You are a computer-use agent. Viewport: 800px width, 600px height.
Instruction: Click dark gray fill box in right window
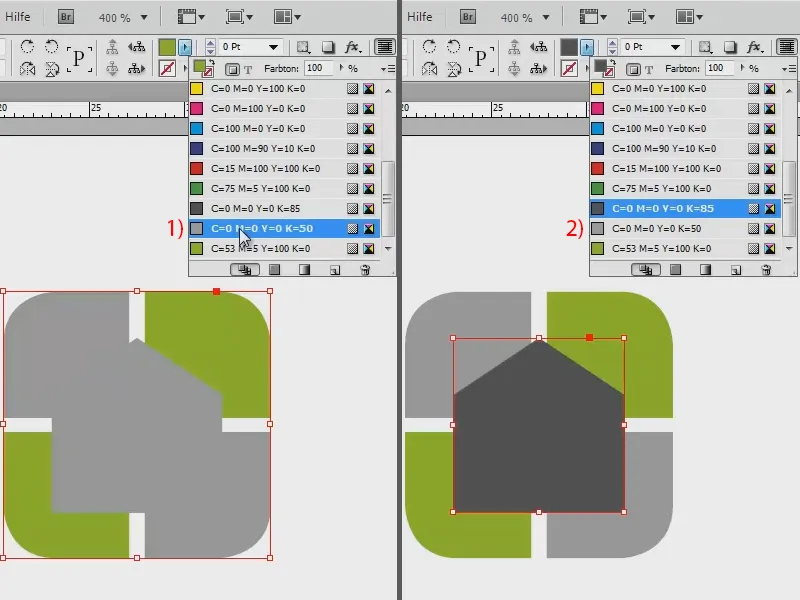pos(569,47)
